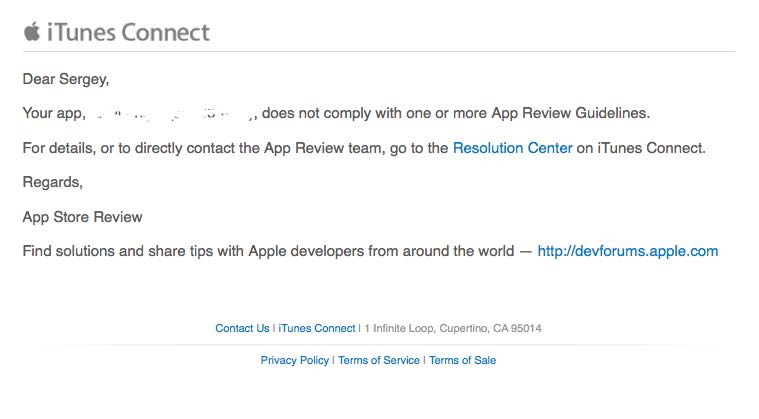Click the iTunes Connect footer link
759x419 pixels.
pos(316,328)
